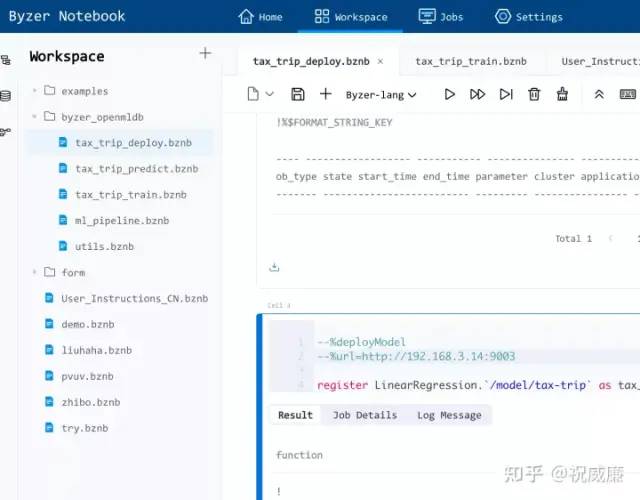Open demo.bznb notebook file
Image resolution: width=640 pixels, height=500 pixels.
tap(88, 324)
